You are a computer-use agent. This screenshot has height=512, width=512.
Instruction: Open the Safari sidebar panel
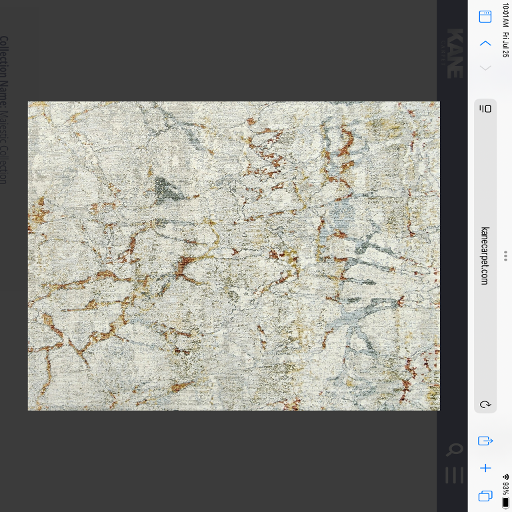coord(485,17)
